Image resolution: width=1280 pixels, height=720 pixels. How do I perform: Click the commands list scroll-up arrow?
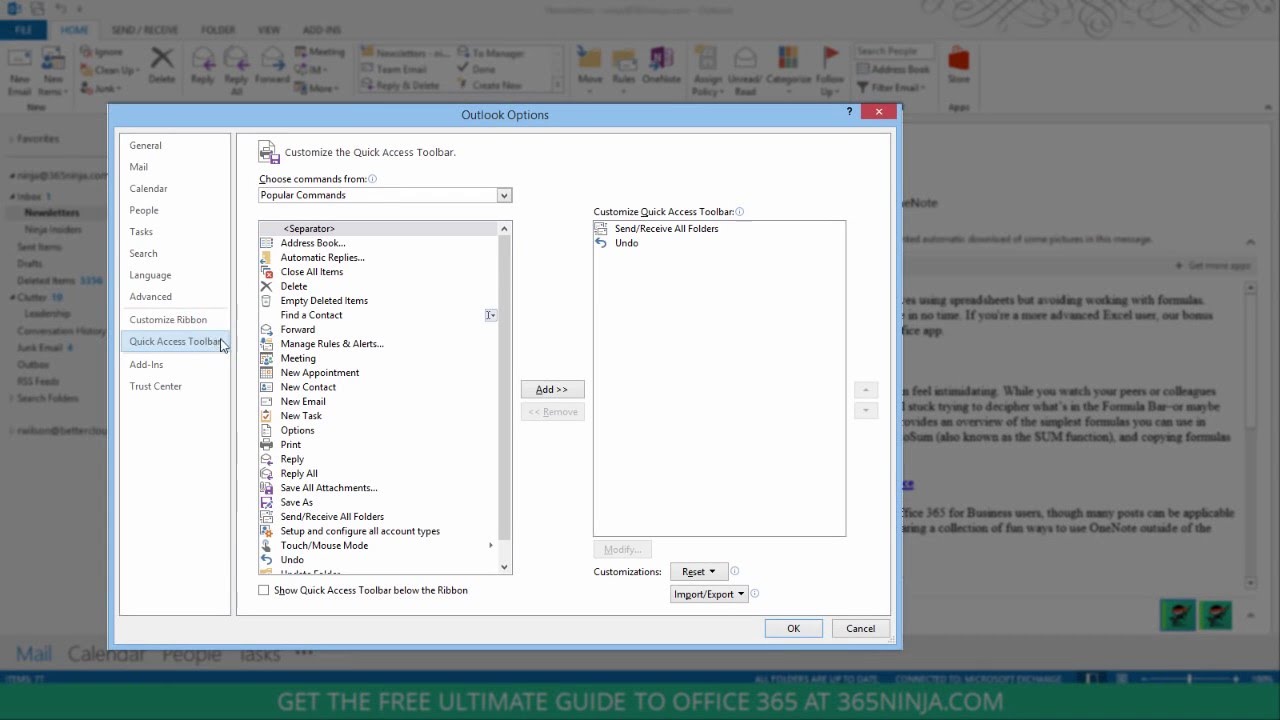[504, 229]
